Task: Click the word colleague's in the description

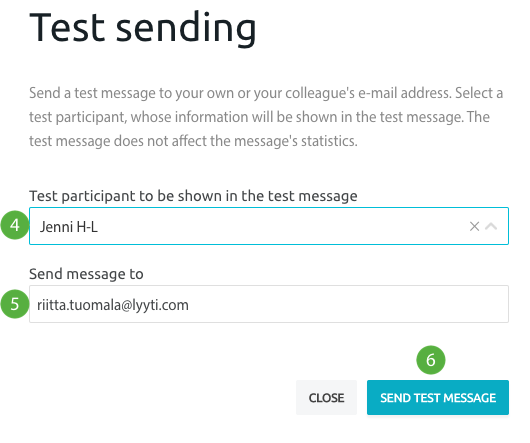Action: (x=319, y=94)
